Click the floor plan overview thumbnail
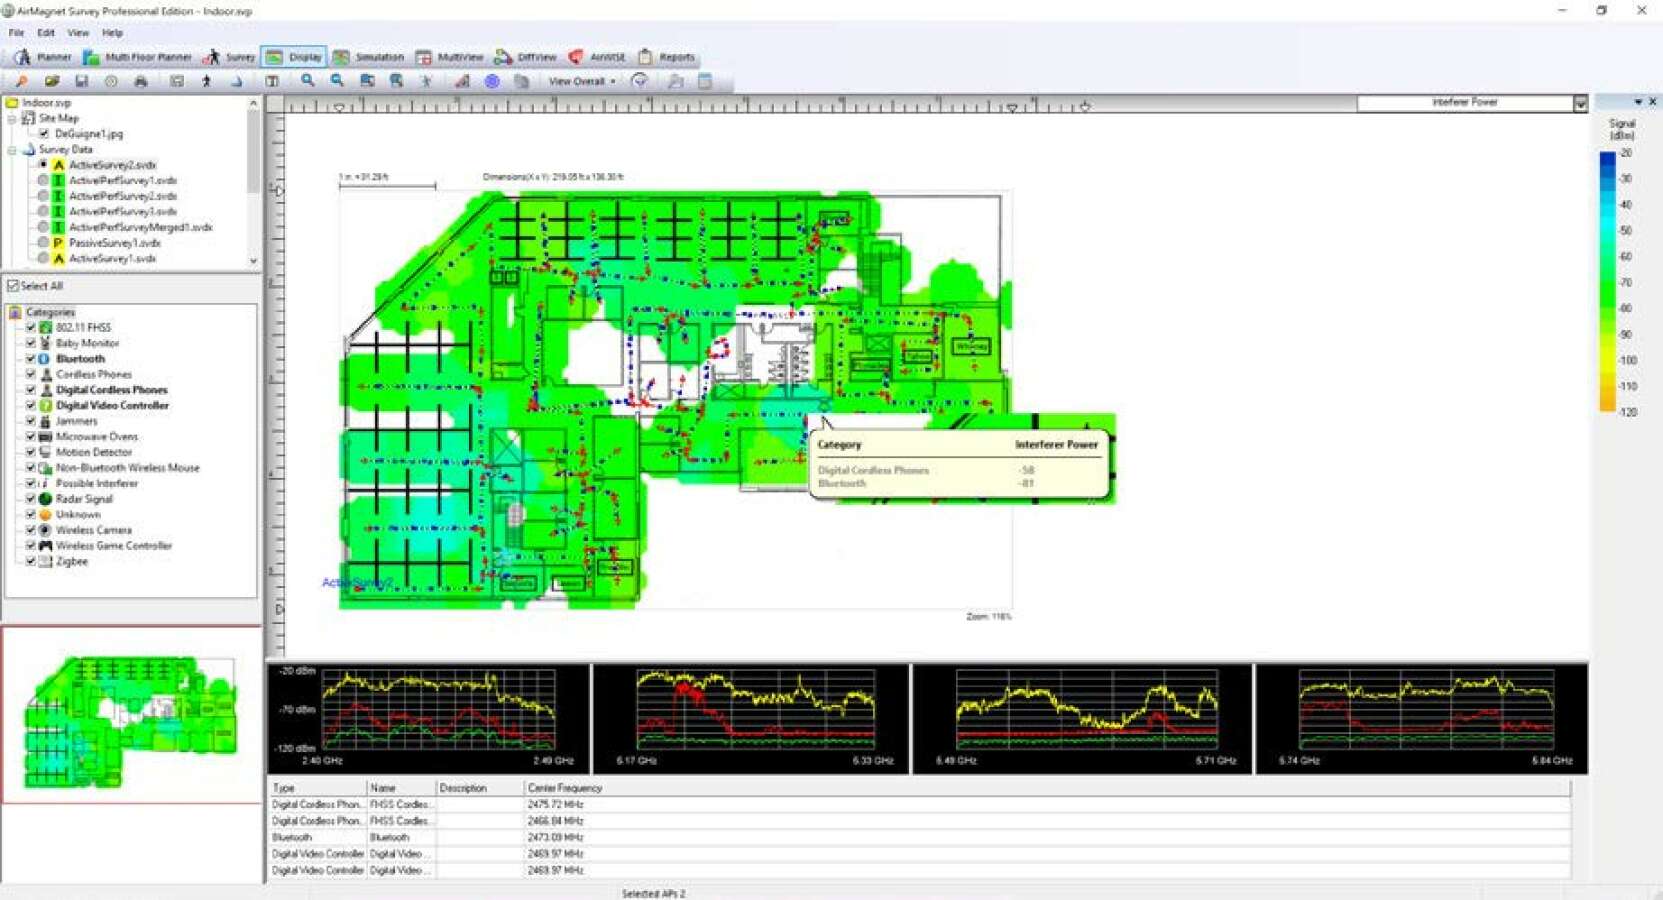This screenshot has width=1663, height=900. point(131,715)
